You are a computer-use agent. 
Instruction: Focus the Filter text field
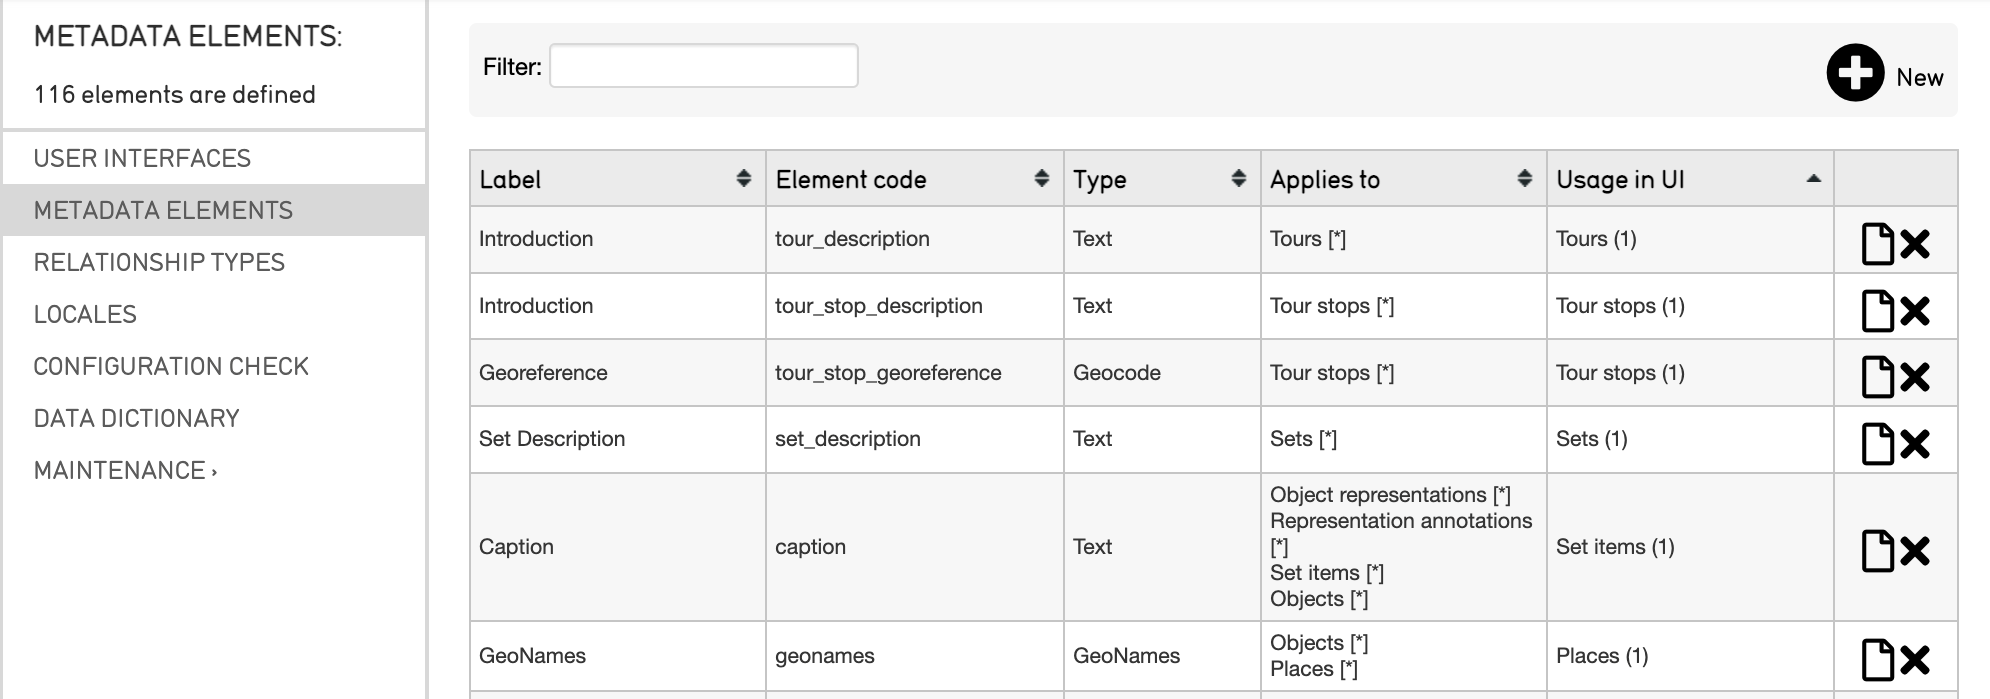pos(703,66)
